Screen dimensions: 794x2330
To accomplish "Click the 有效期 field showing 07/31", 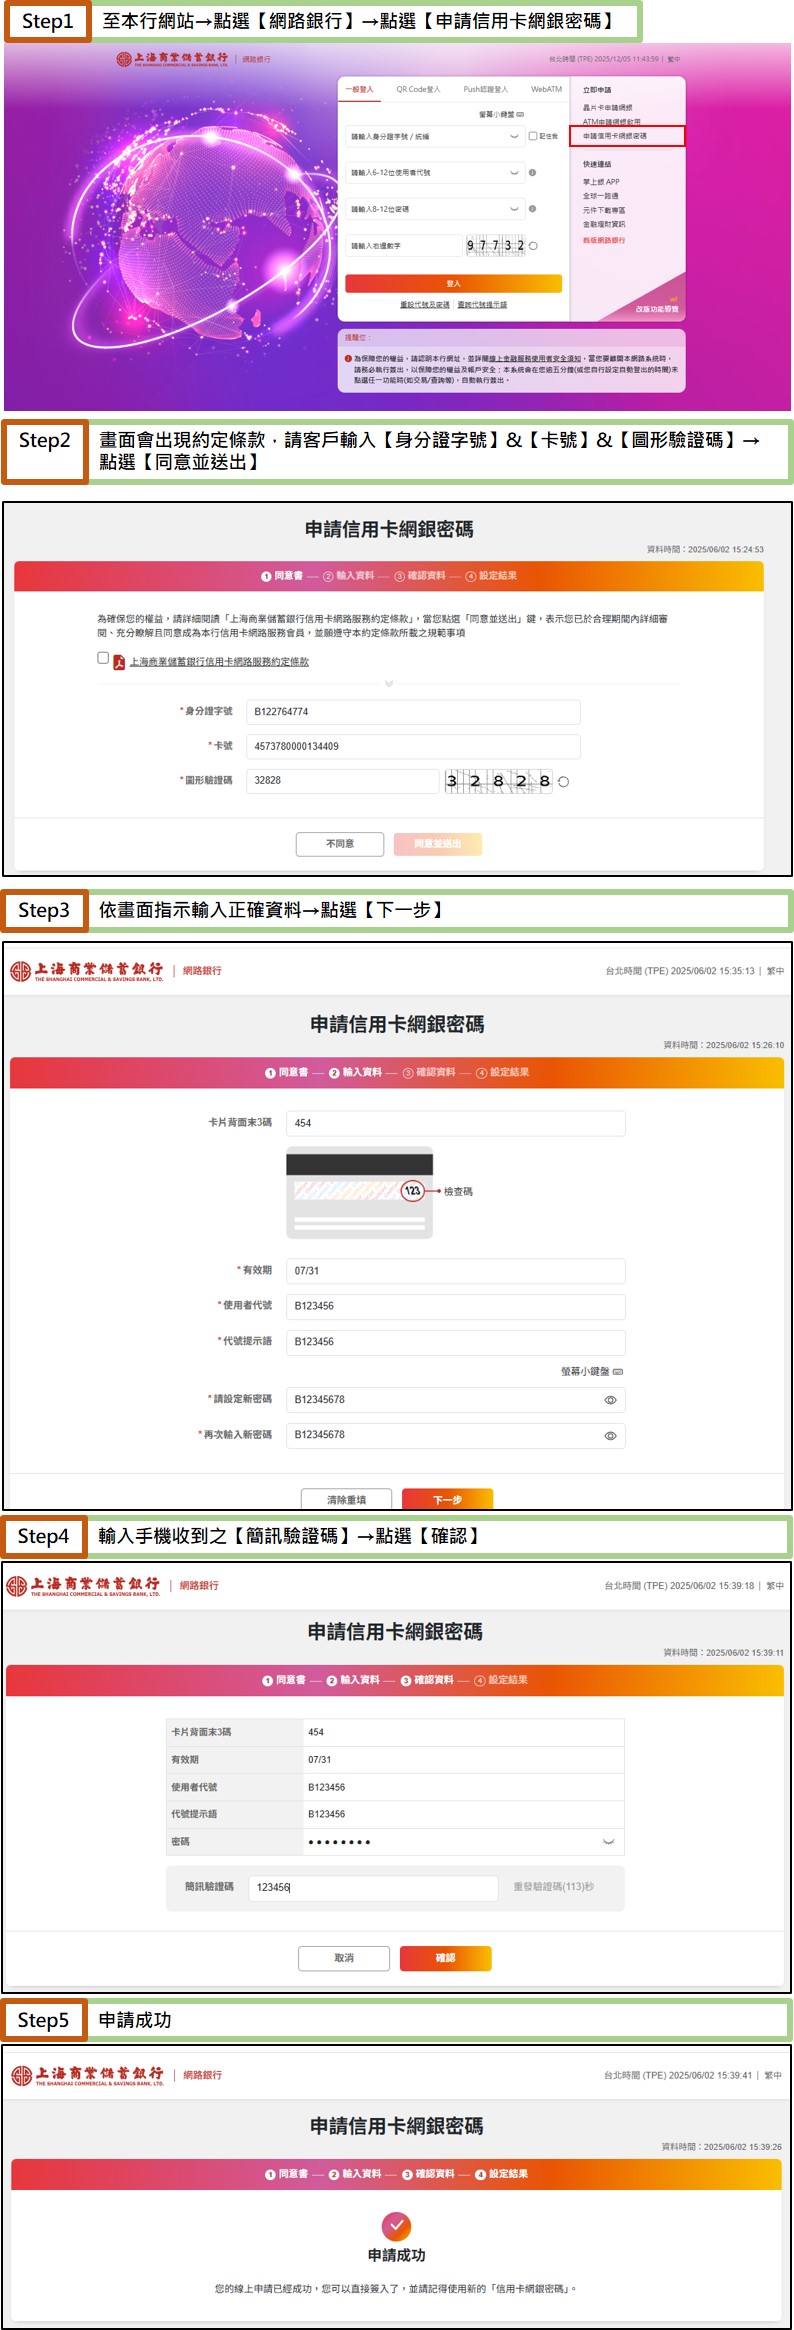I will [x=456, y=1271].
